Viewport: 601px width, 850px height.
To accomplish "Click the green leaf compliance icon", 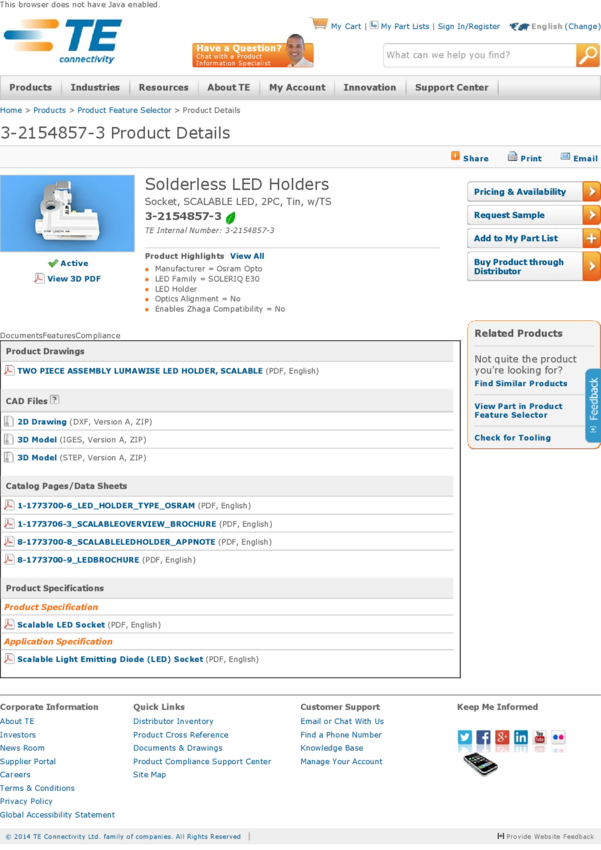I will 230,217.
